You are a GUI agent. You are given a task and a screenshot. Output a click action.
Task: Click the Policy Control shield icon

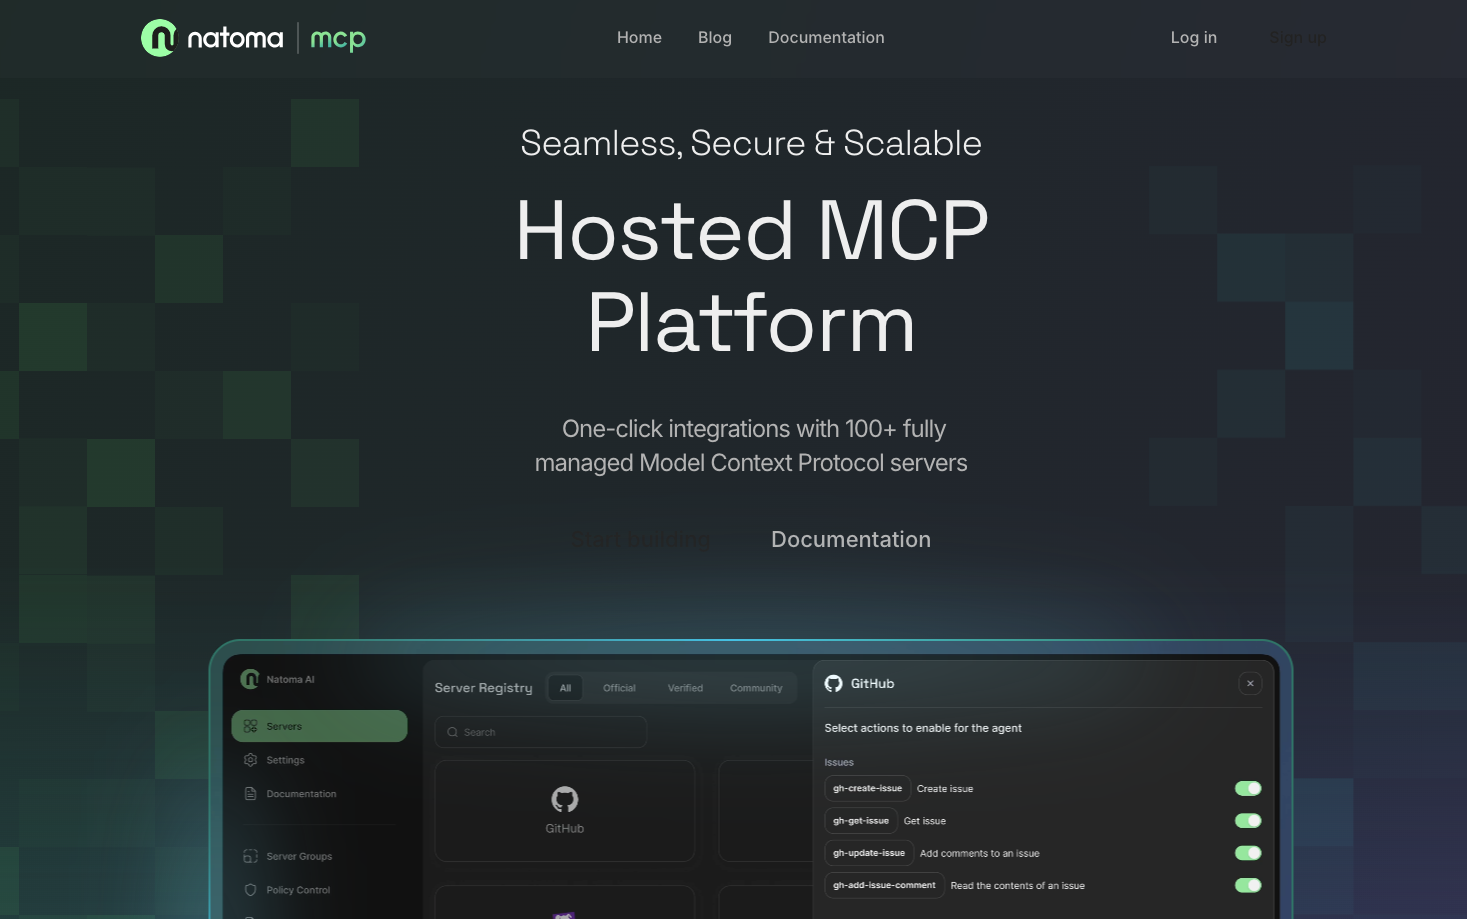click(250, 890)
